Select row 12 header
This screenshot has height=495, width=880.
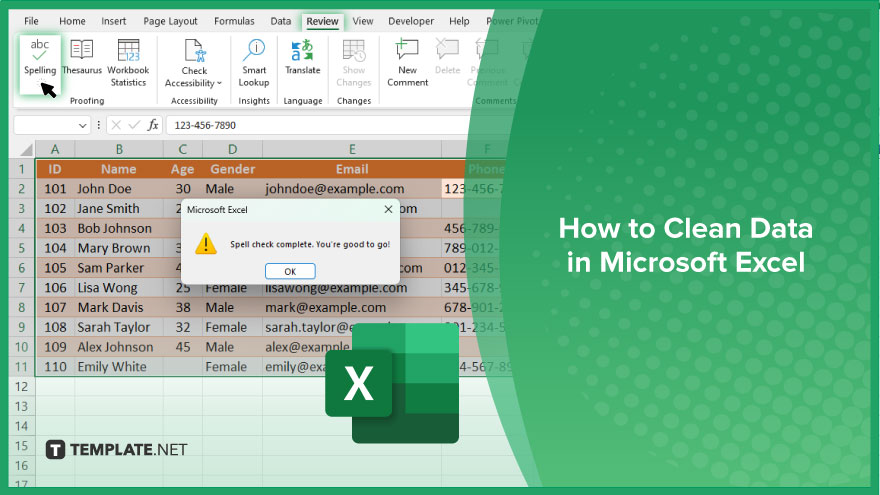point(22,387)
